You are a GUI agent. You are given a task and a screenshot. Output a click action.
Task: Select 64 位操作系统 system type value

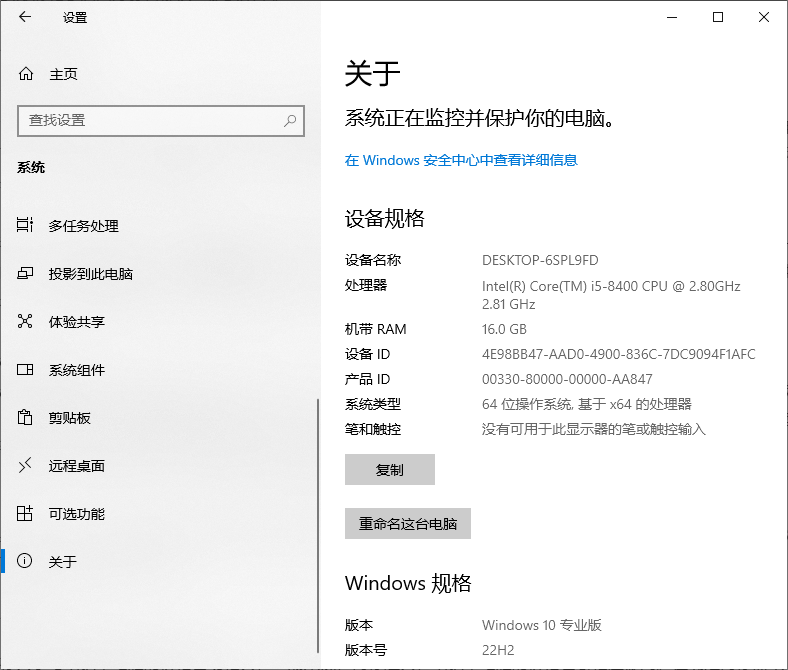click(x=586, y=404)
